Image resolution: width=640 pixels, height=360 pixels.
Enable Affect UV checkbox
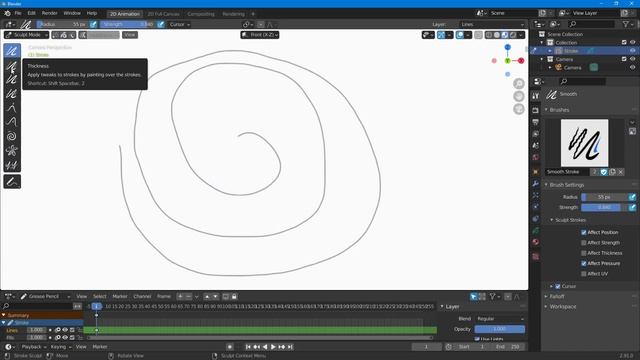584,274
